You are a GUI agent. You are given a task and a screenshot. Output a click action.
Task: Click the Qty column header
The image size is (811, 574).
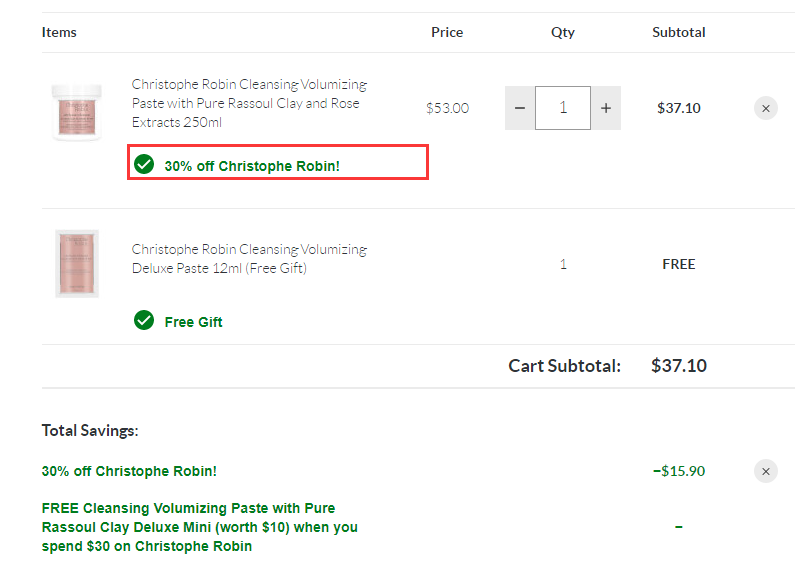tap(563, 33)
